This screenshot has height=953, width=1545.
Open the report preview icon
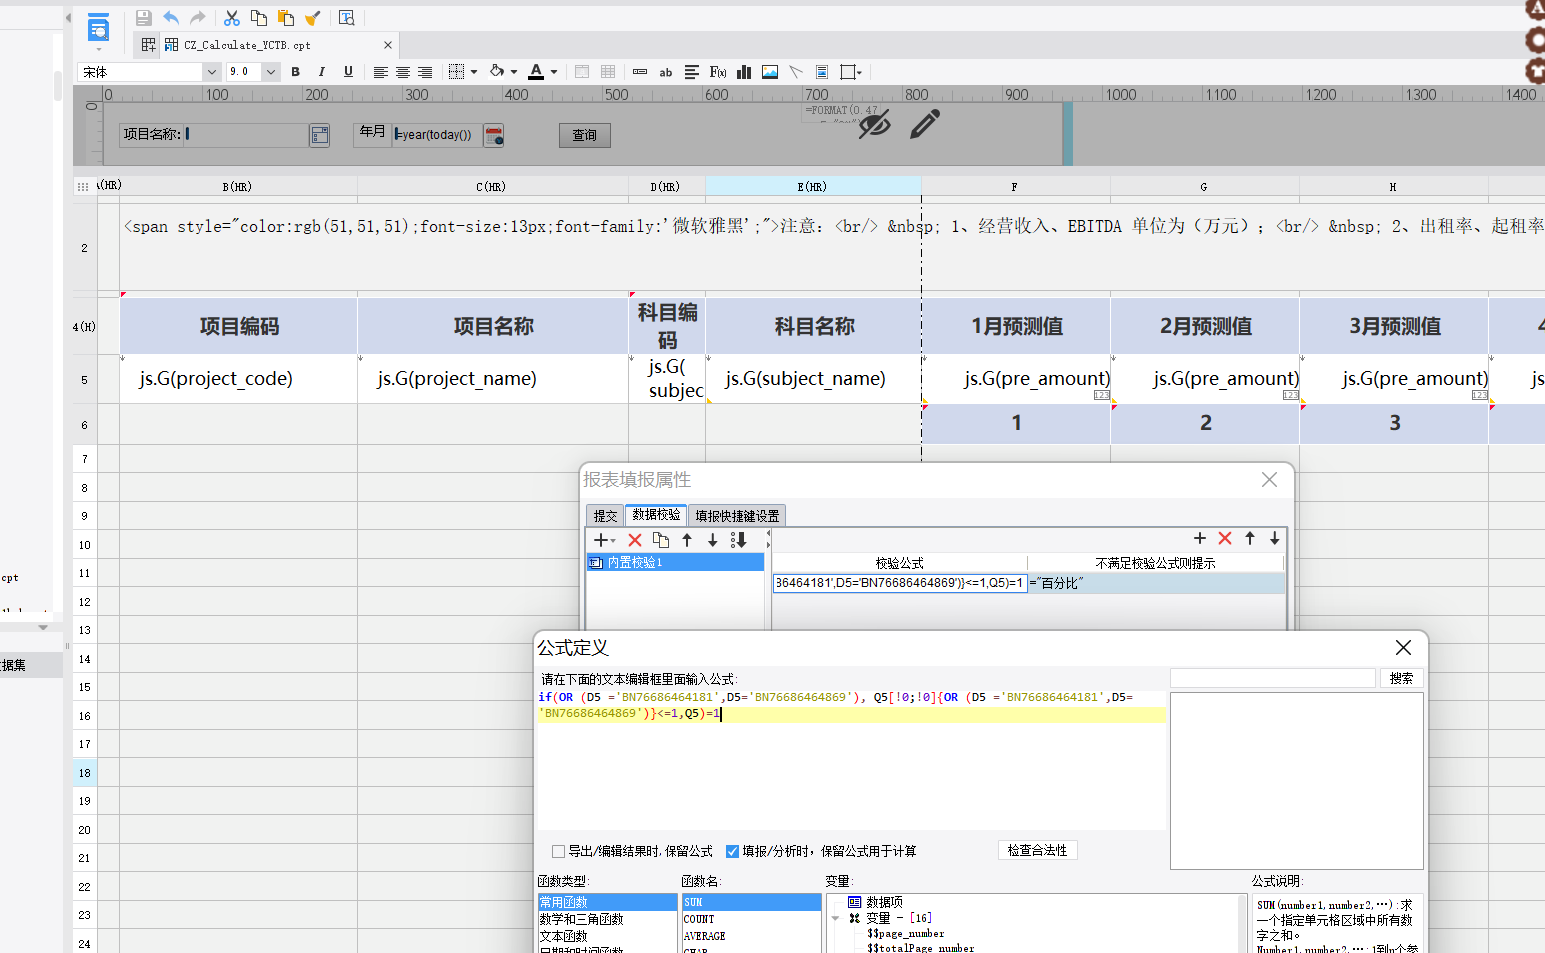point(98,27)
